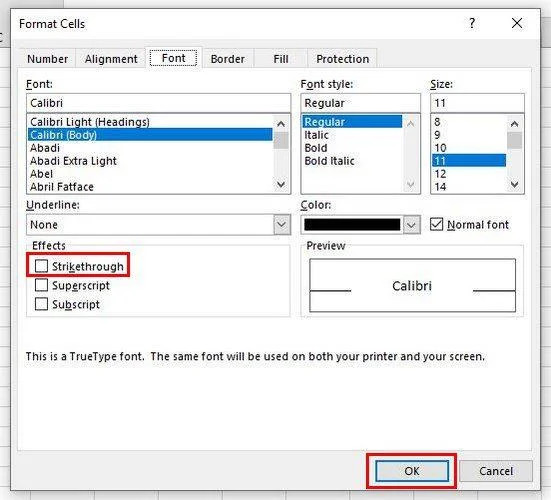Pick the Abril Fatface font
Image resolution: width=551 pixels, height=500 pixels.
coord(150,187)
